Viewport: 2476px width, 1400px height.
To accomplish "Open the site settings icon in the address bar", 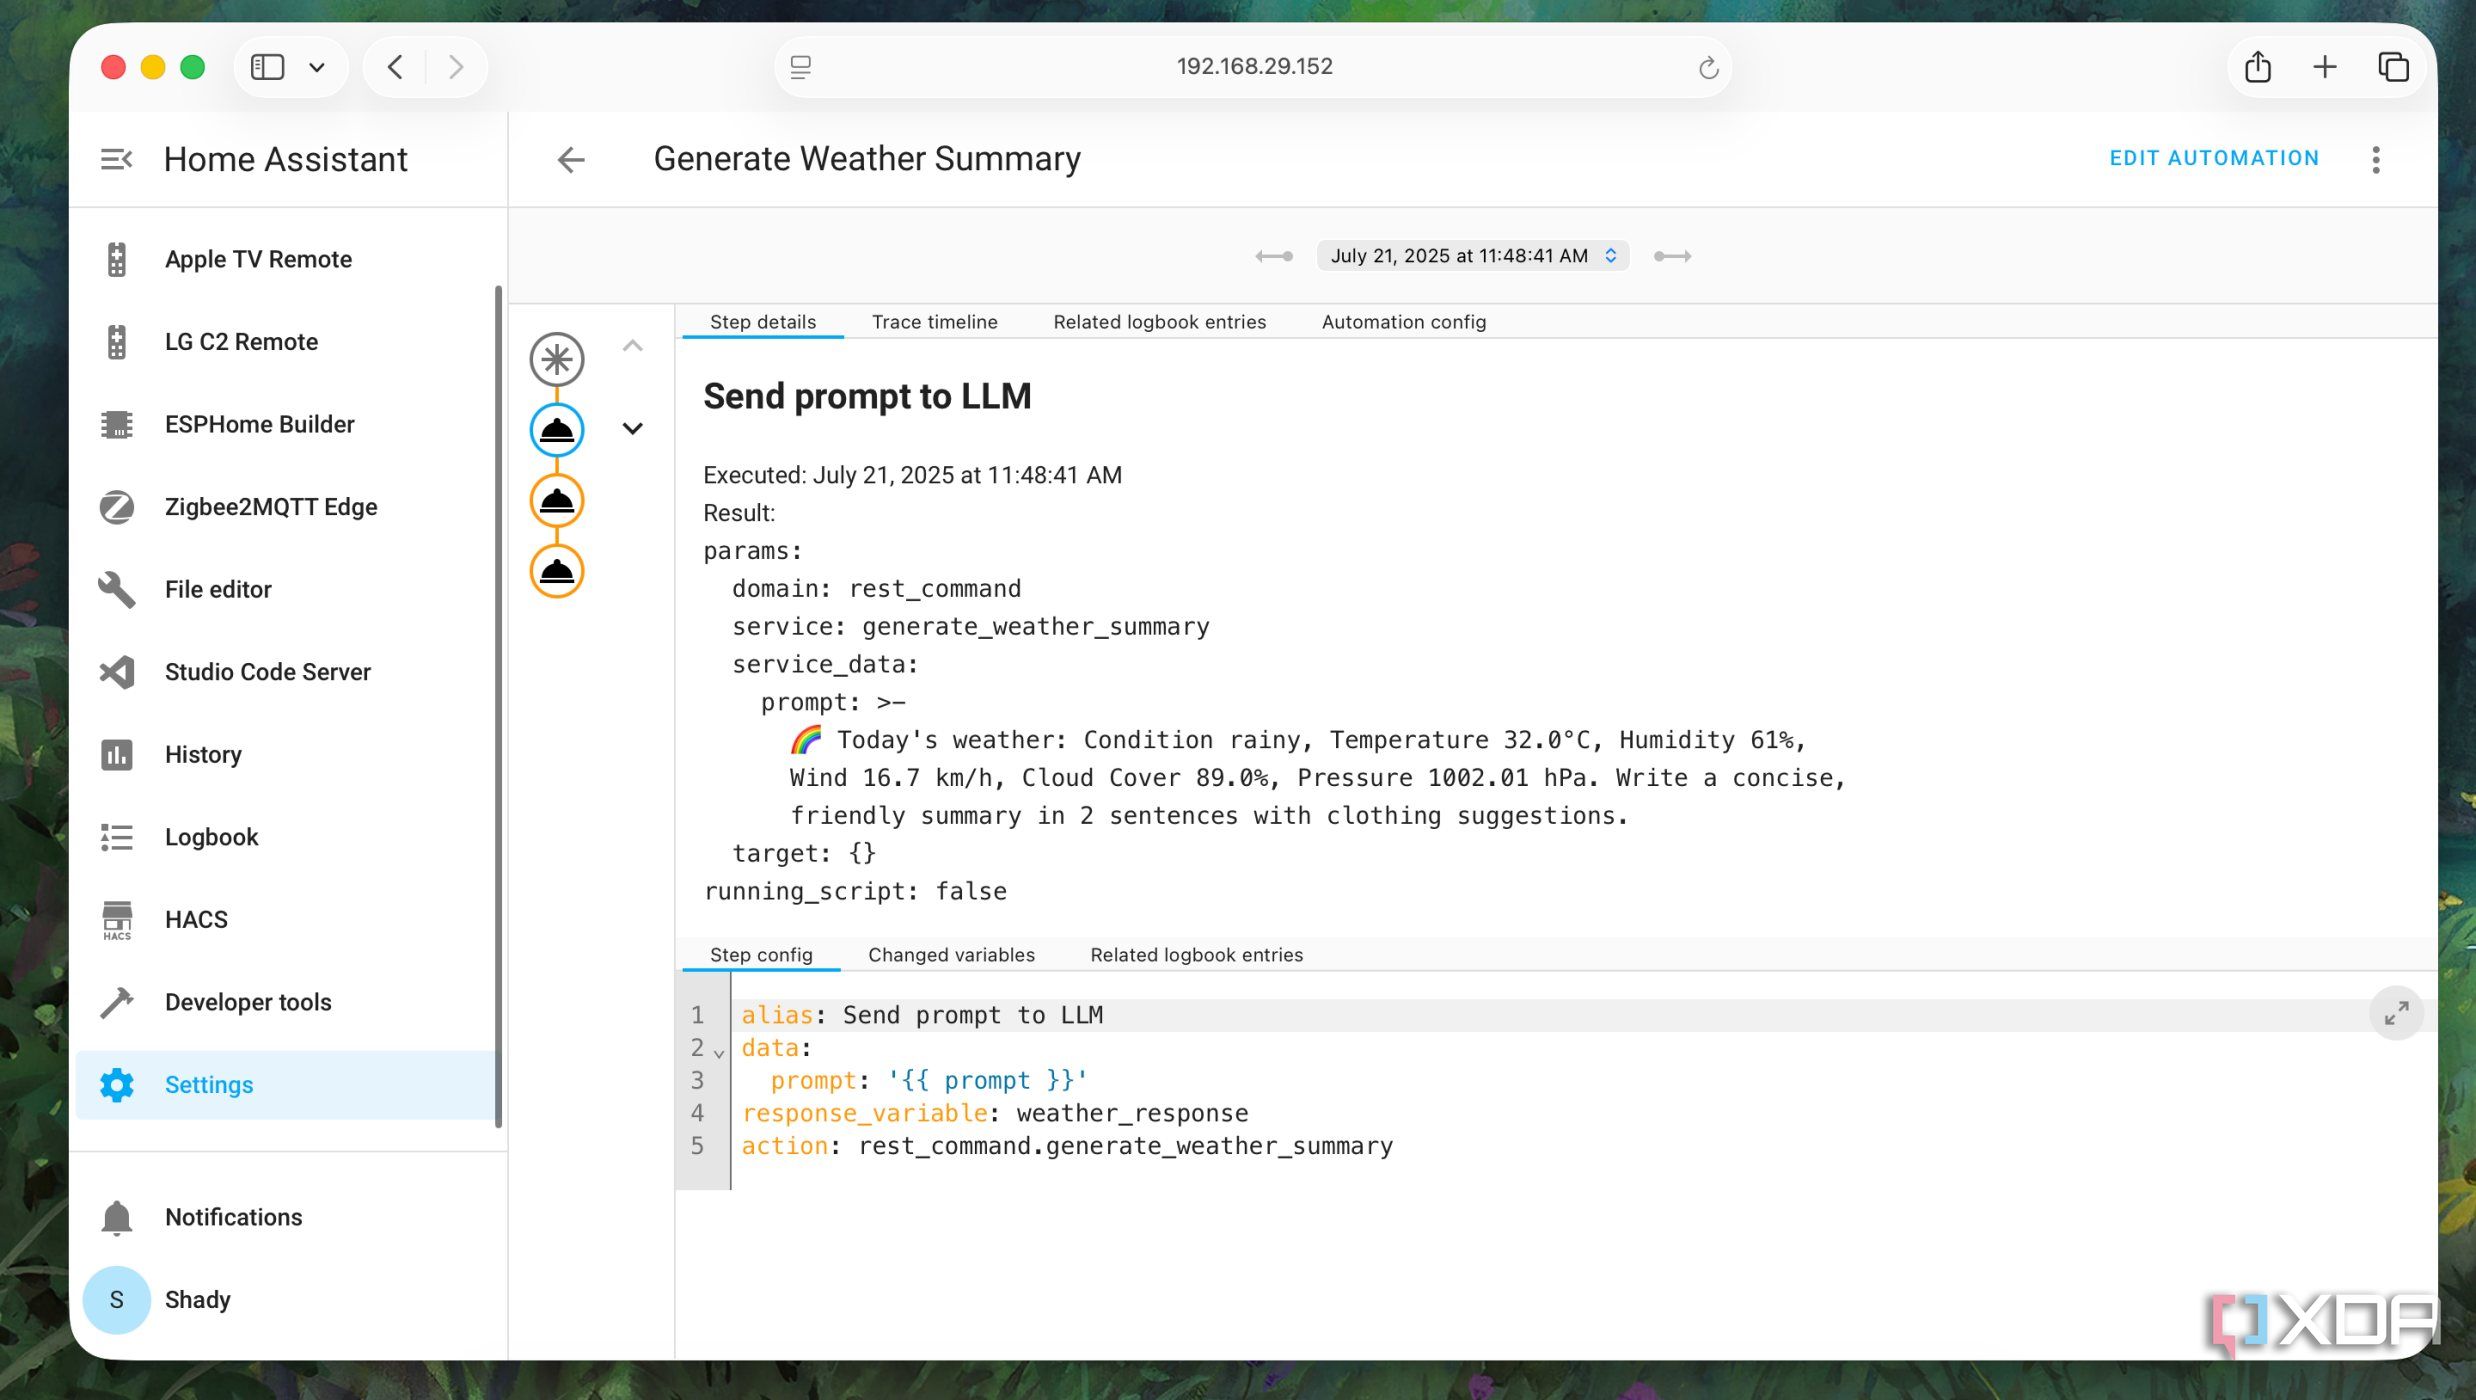I will 800,67.
